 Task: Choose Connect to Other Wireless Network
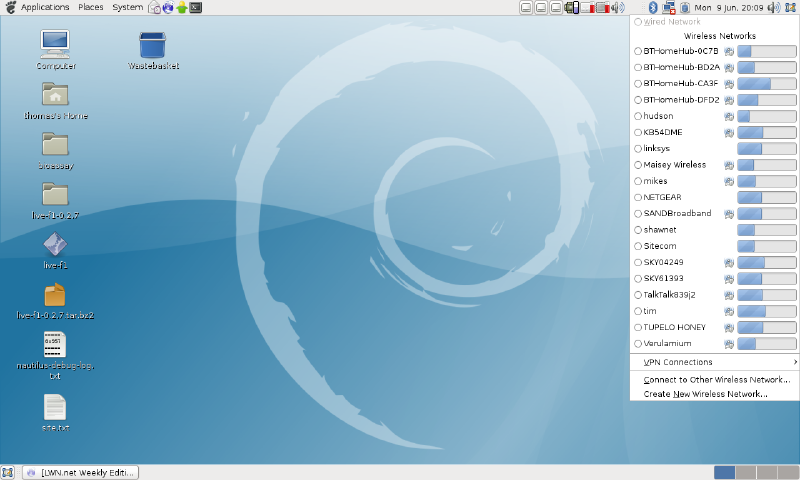[716, 380]
